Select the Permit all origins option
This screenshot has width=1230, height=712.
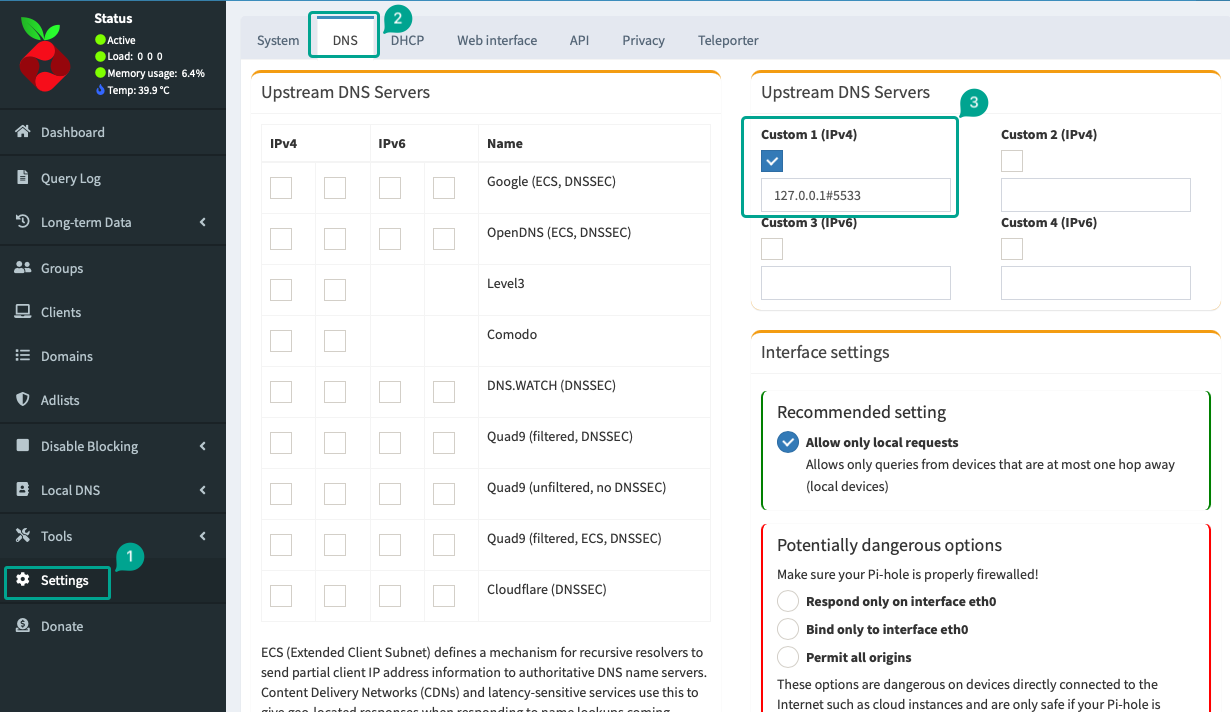[x=788, y=657]
